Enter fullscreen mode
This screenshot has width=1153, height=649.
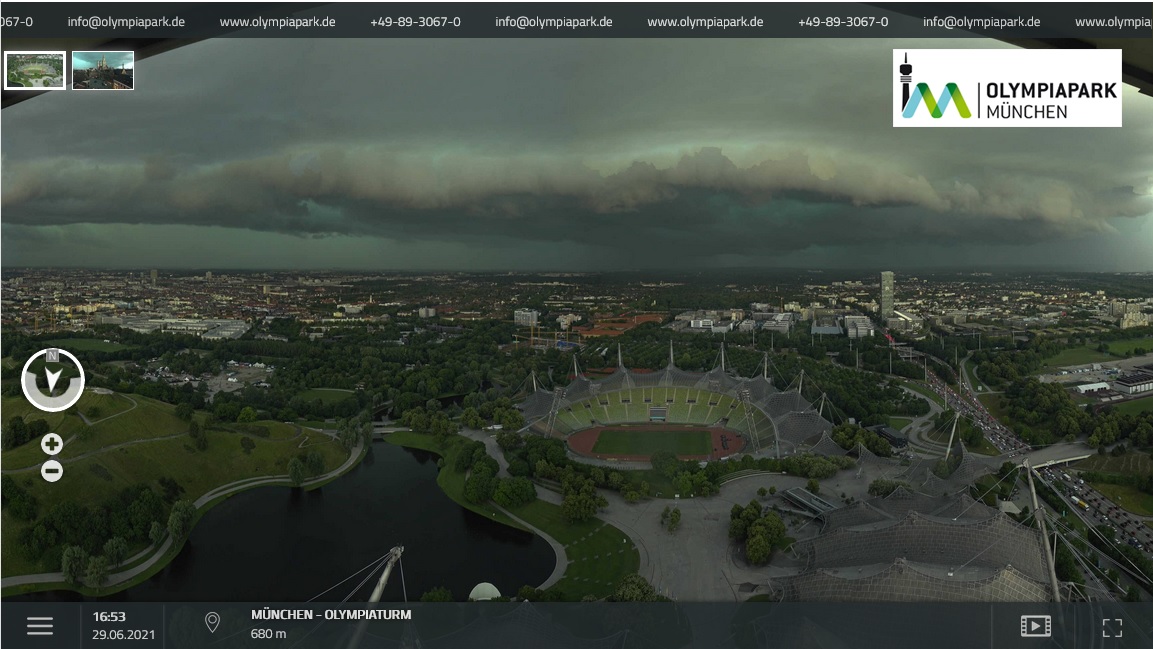(x=1112, y=627)
